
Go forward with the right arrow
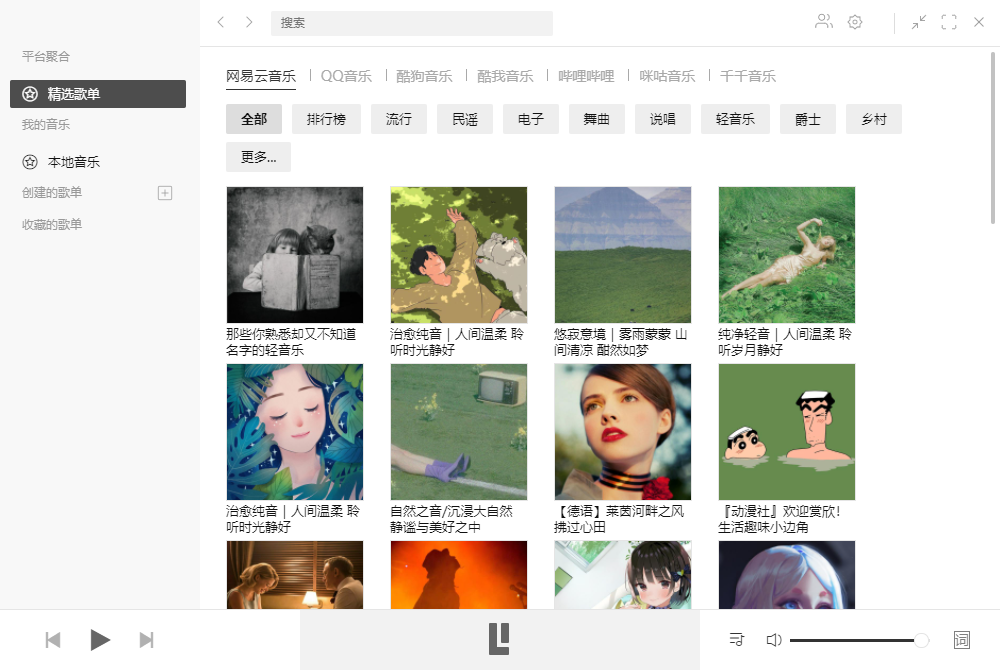[x=249, y=22]
